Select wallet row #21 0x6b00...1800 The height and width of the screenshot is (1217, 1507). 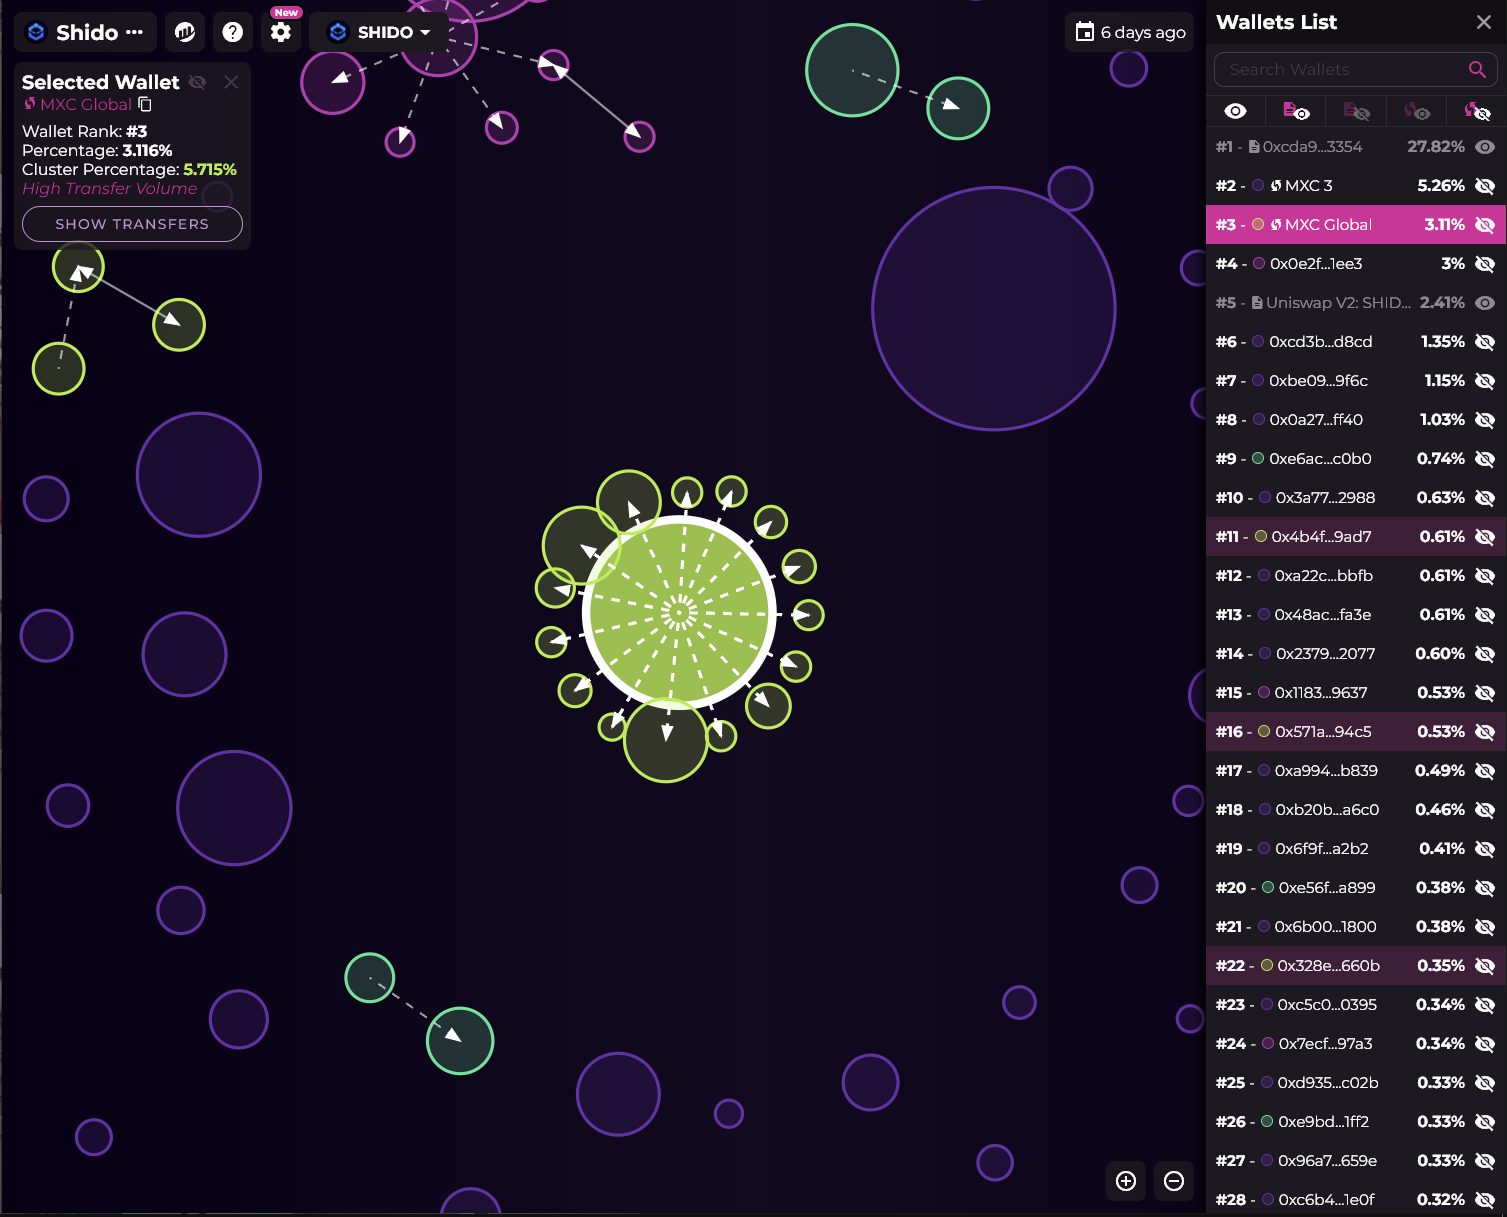click(1356, 926)
